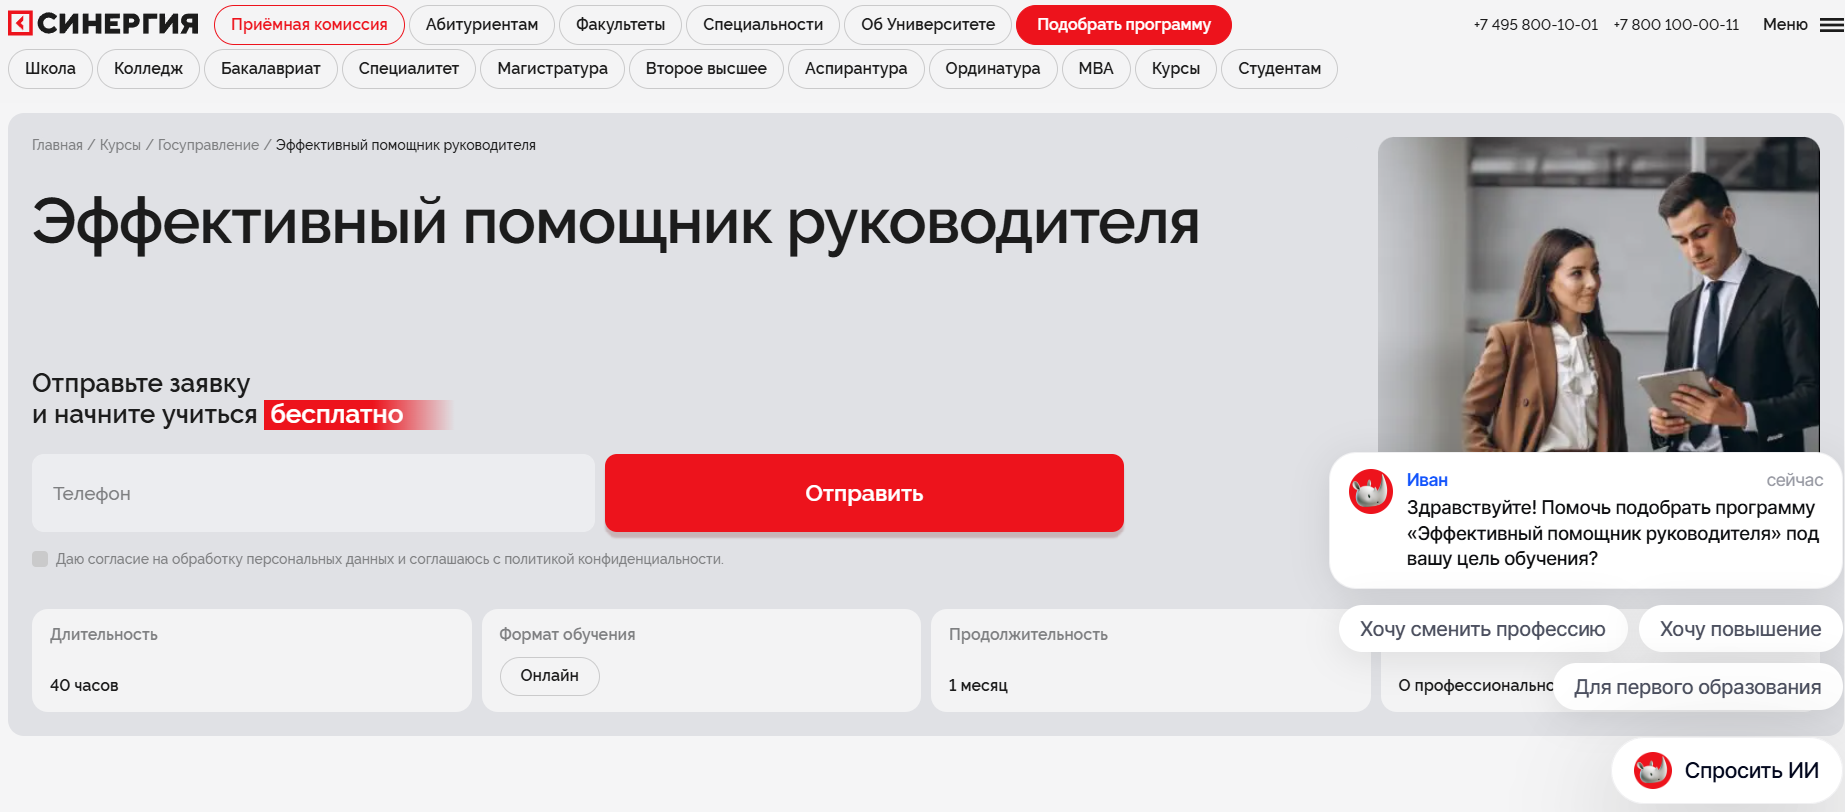Focus the Телефон input field
The width and height of the screenshot is (1845, 812).
pos(313,493)
